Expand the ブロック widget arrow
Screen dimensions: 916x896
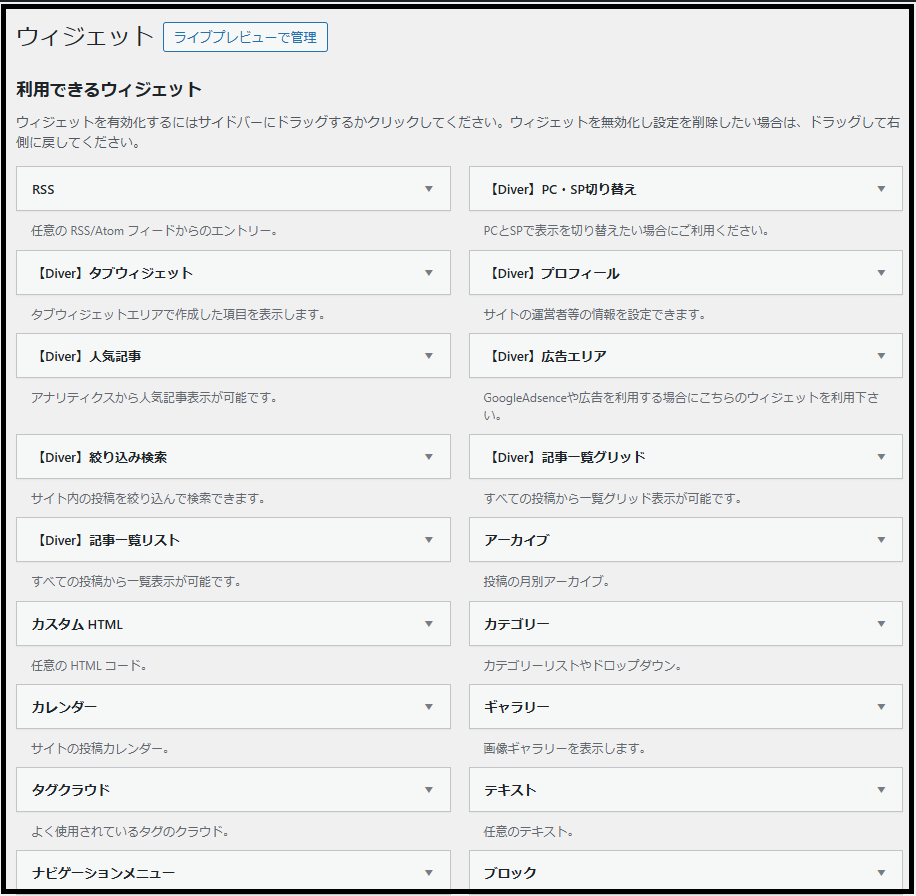point(881,873)
